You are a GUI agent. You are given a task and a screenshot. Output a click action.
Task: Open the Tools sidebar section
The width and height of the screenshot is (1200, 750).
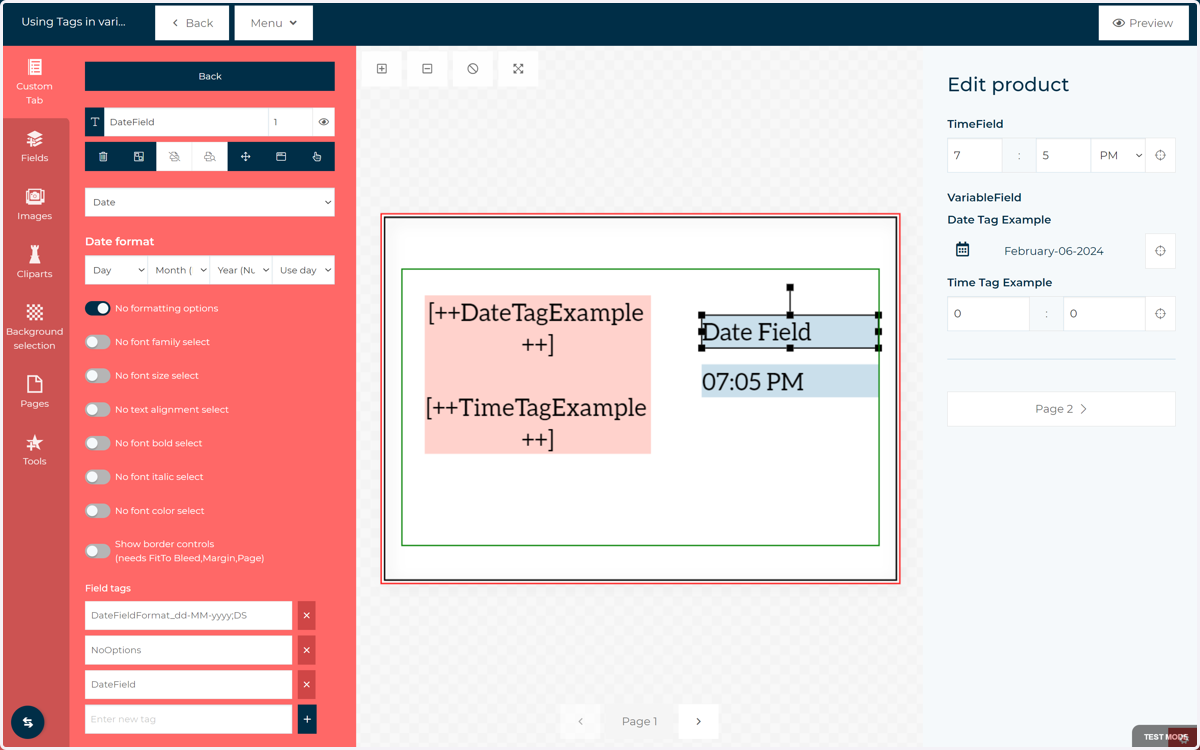click(x=35, y=450)
